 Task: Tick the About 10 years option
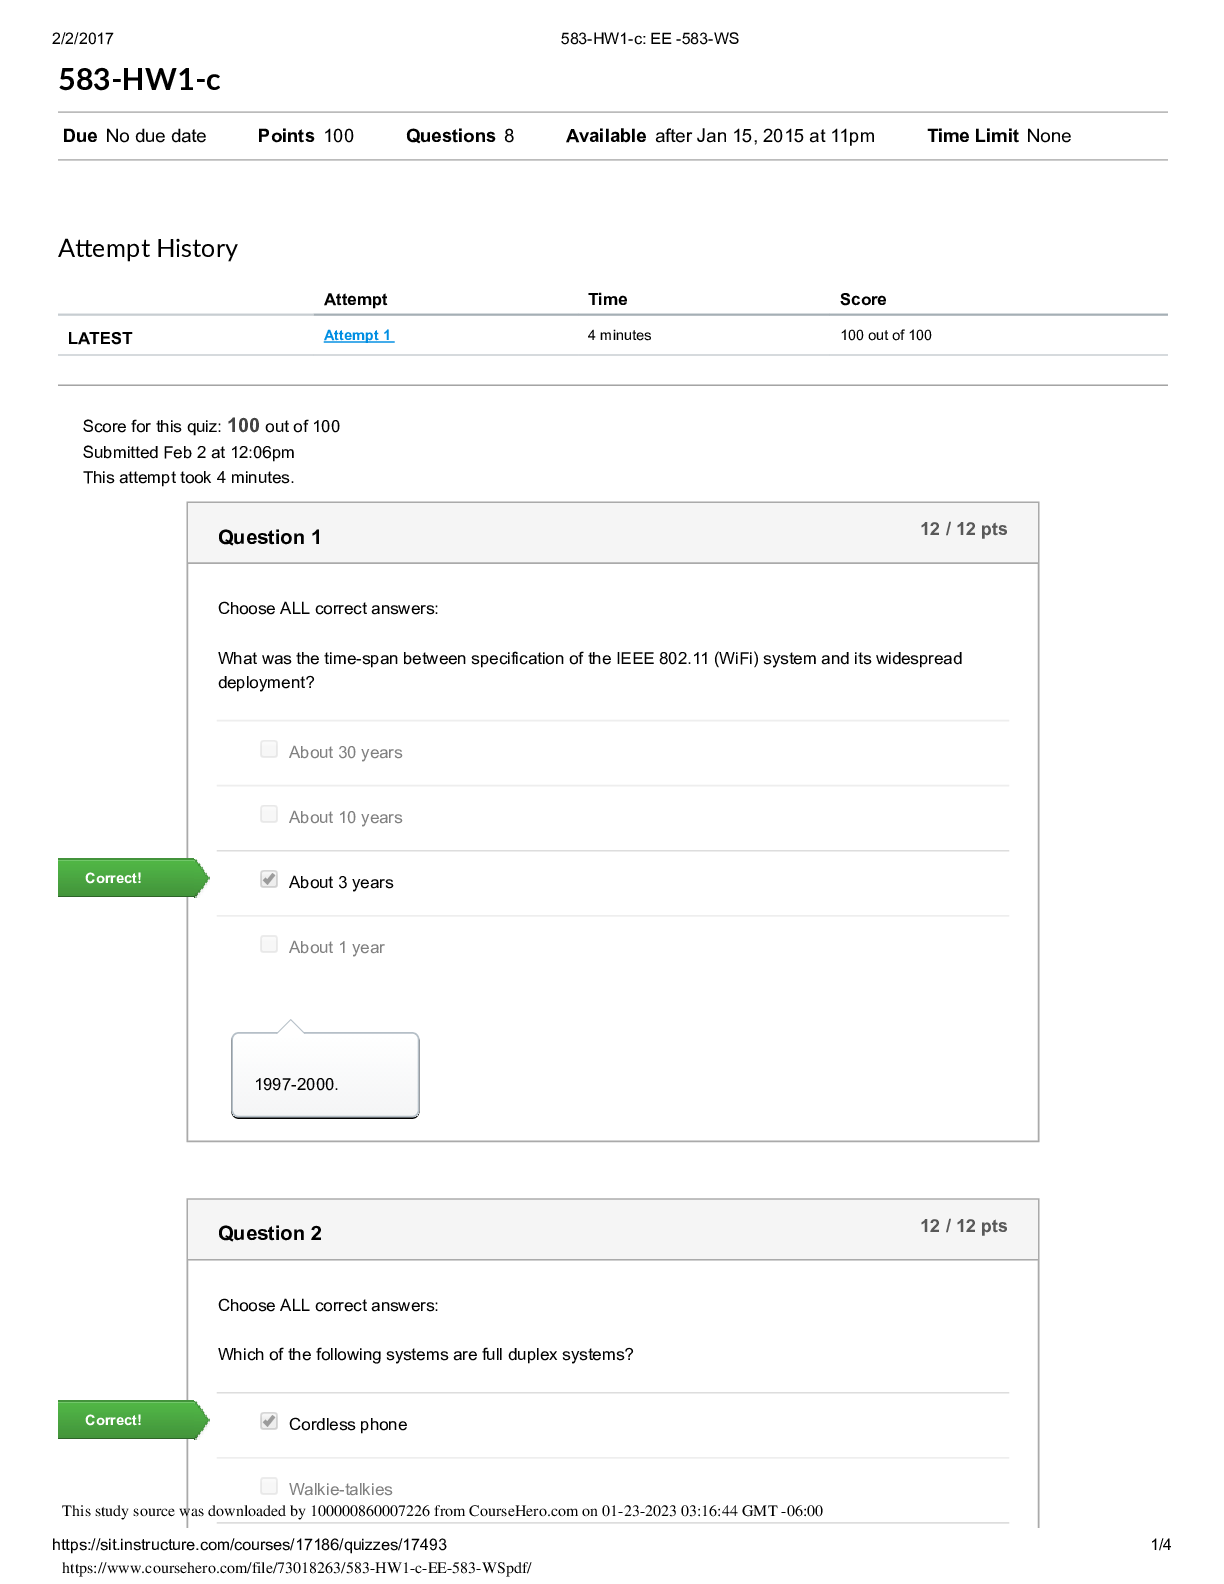(x=269, y=814)
